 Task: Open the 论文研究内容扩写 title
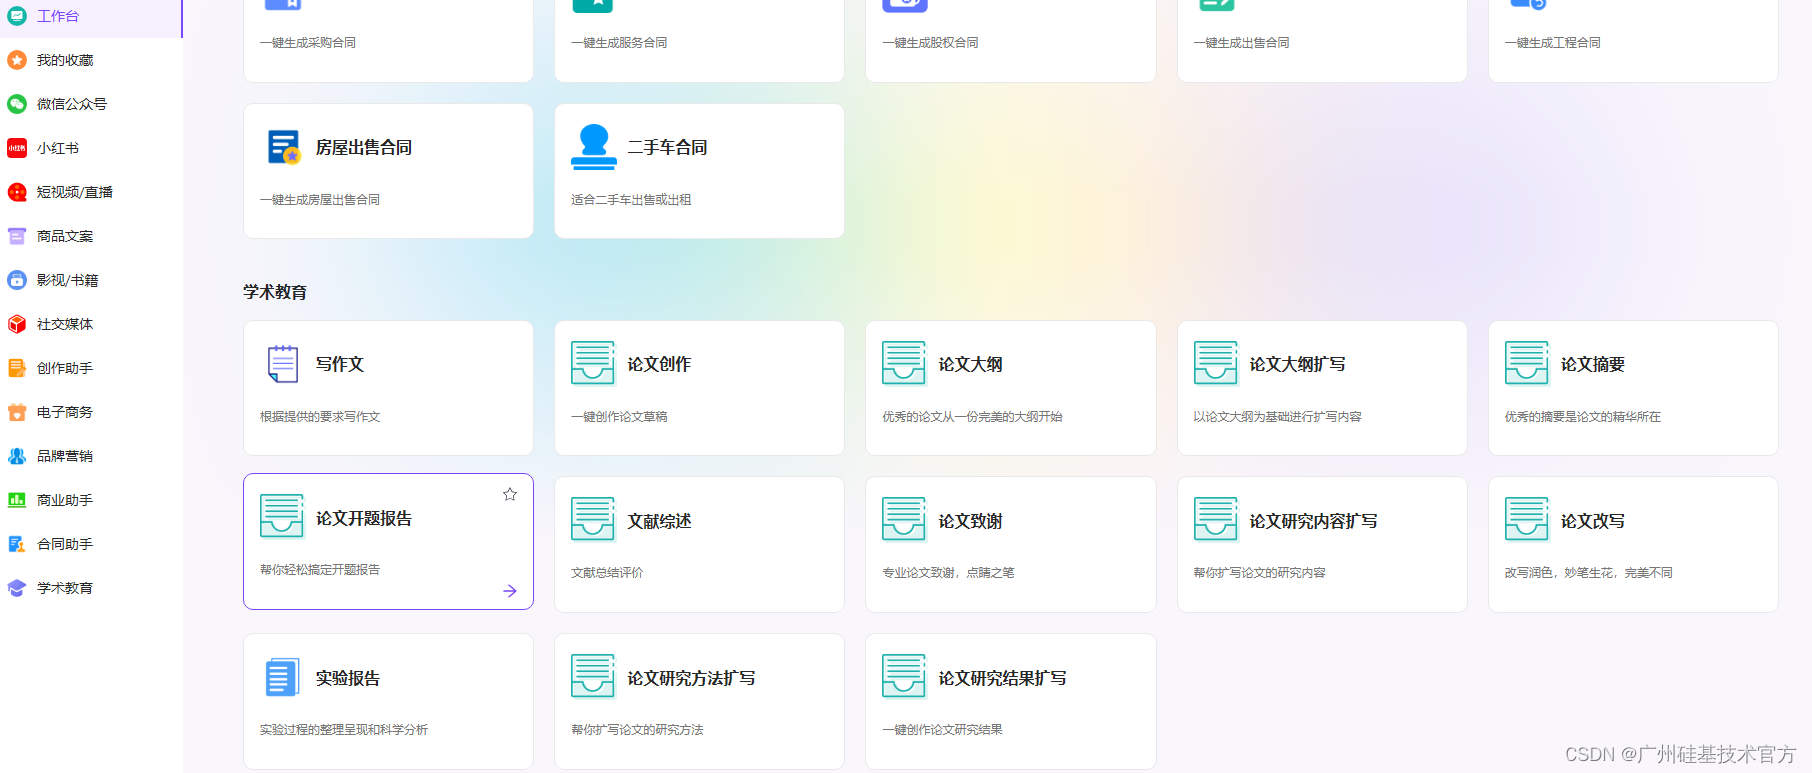coord(1313,521)
